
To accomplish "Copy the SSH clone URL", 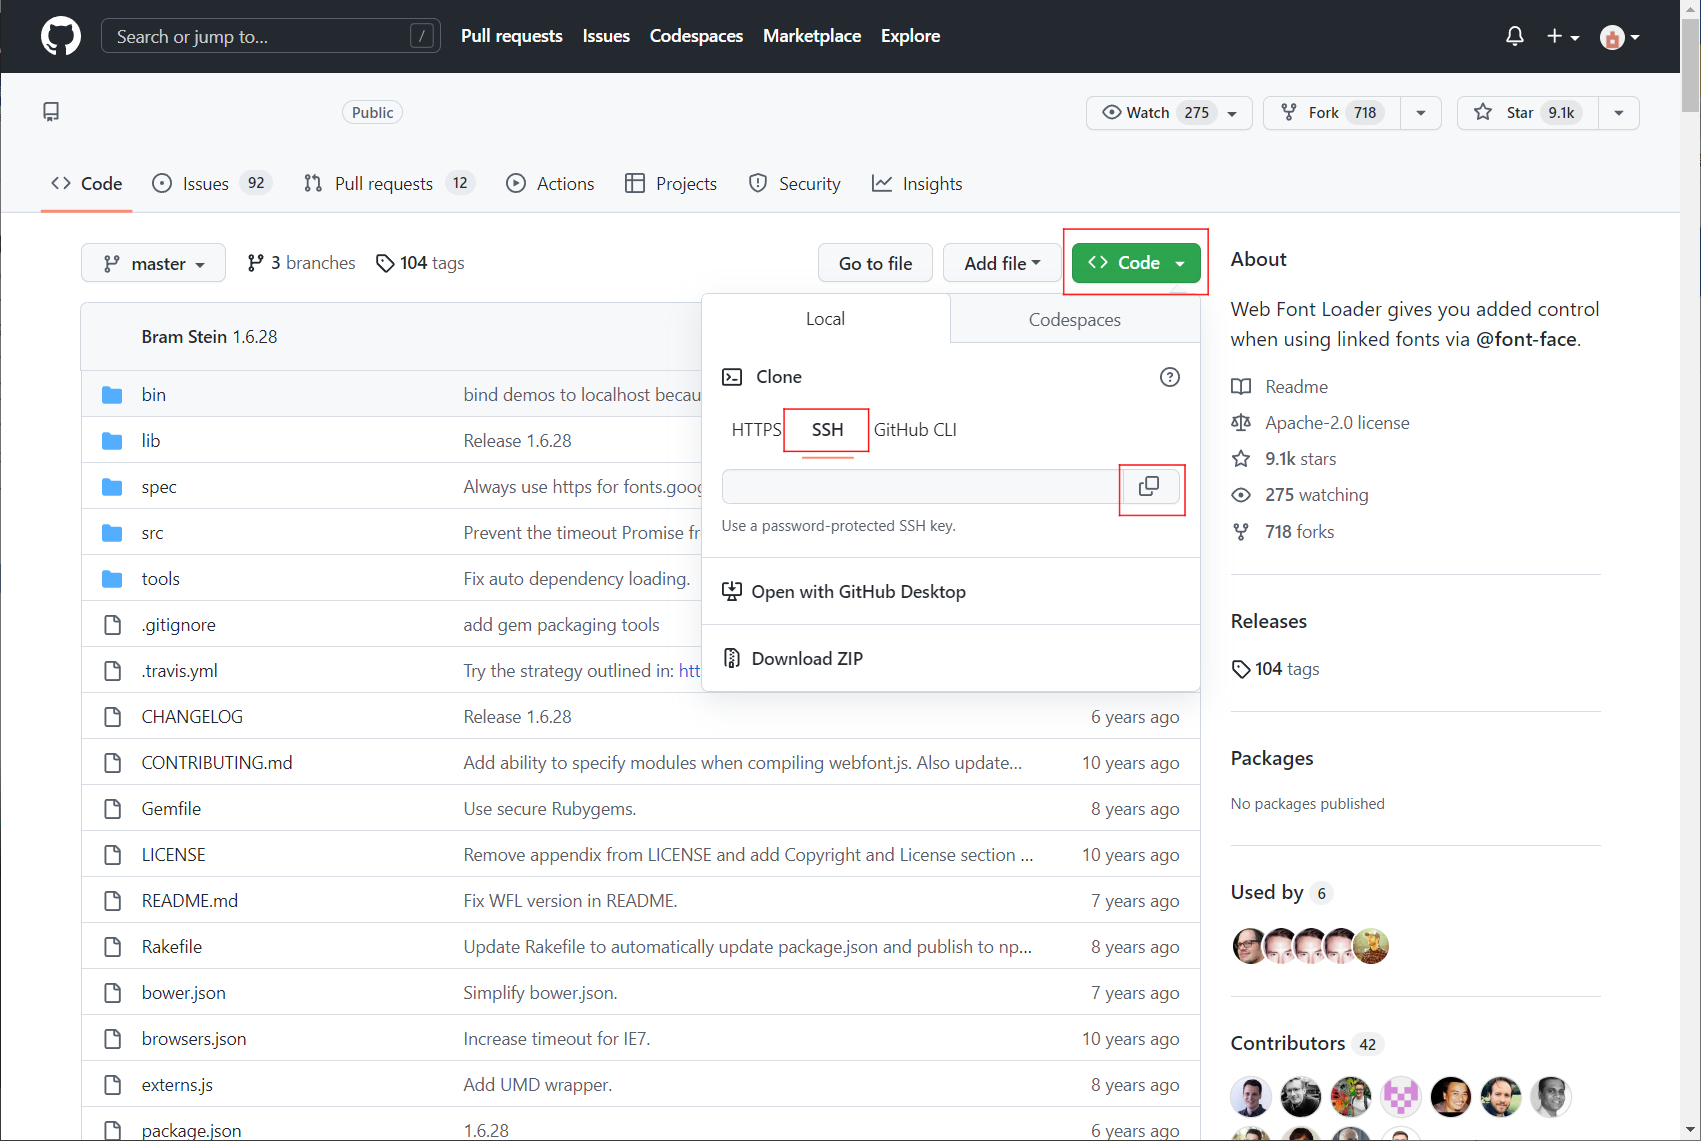I will pyautogui.click(x=1149, y=486).
